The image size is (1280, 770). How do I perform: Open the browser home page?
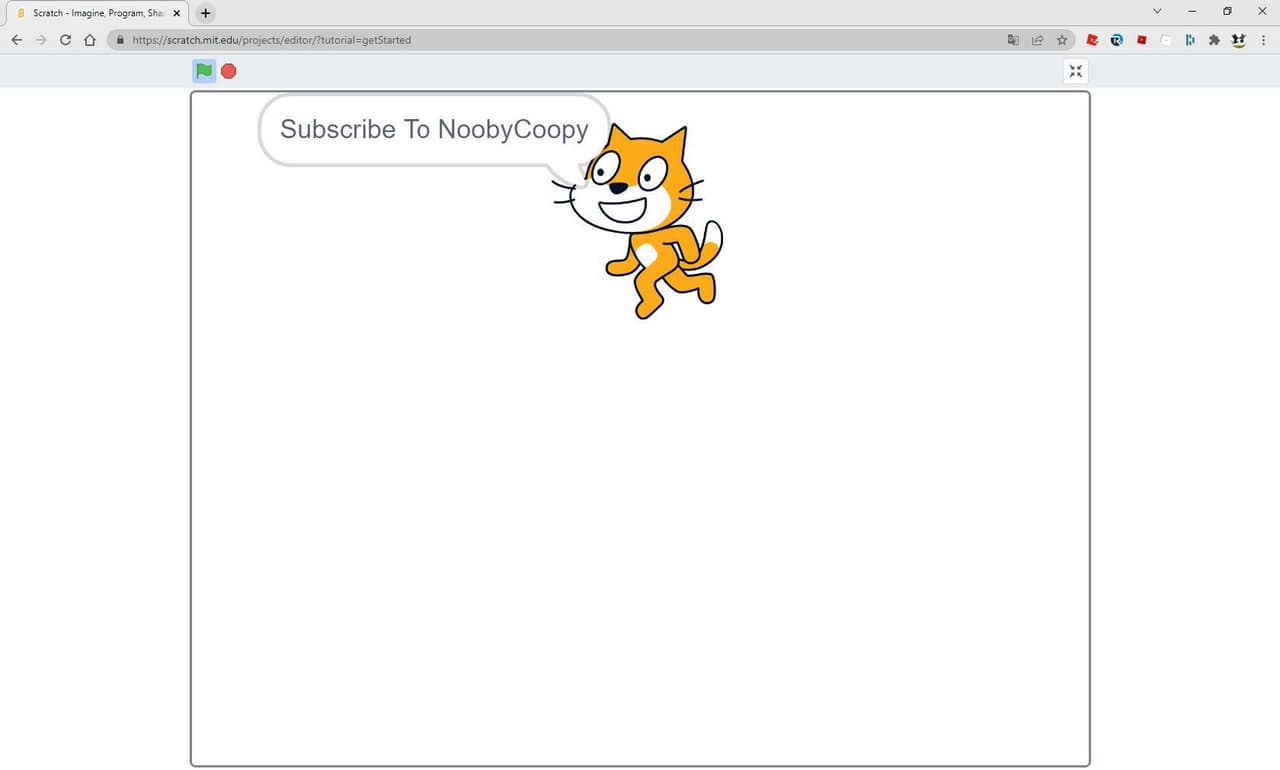(90, 40)
